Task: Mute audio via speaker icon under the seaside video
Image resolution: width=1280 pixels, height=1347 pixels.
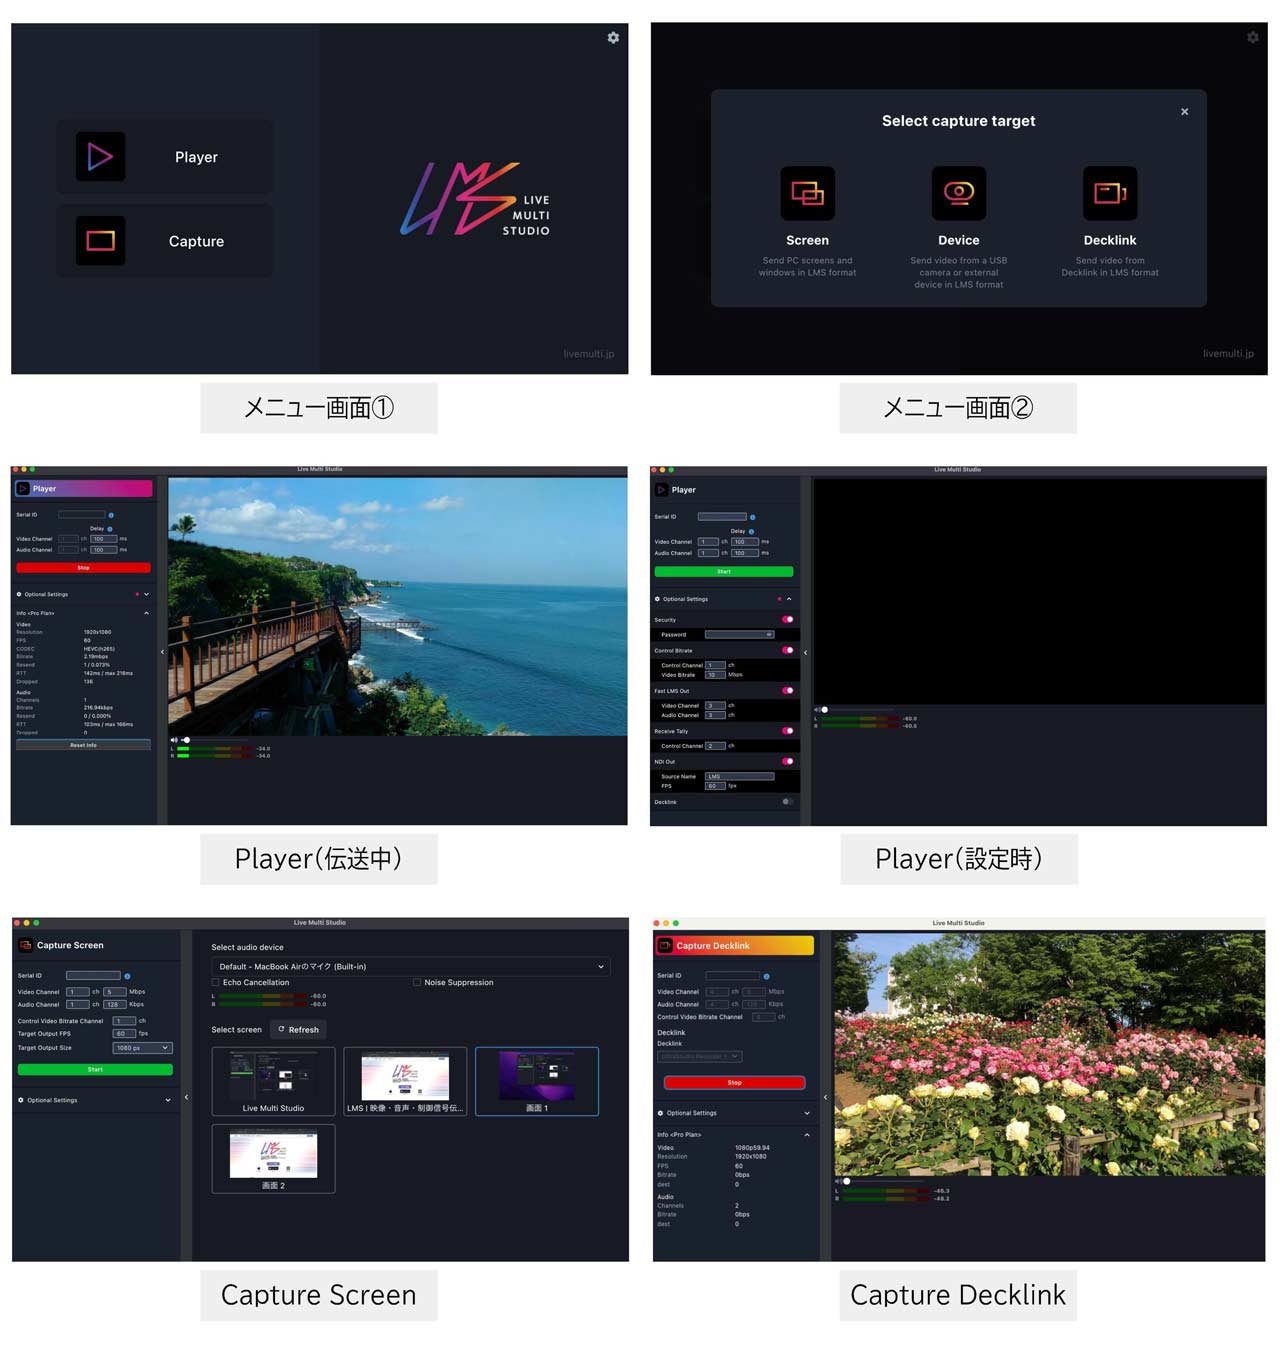Action: click(174, 740)
